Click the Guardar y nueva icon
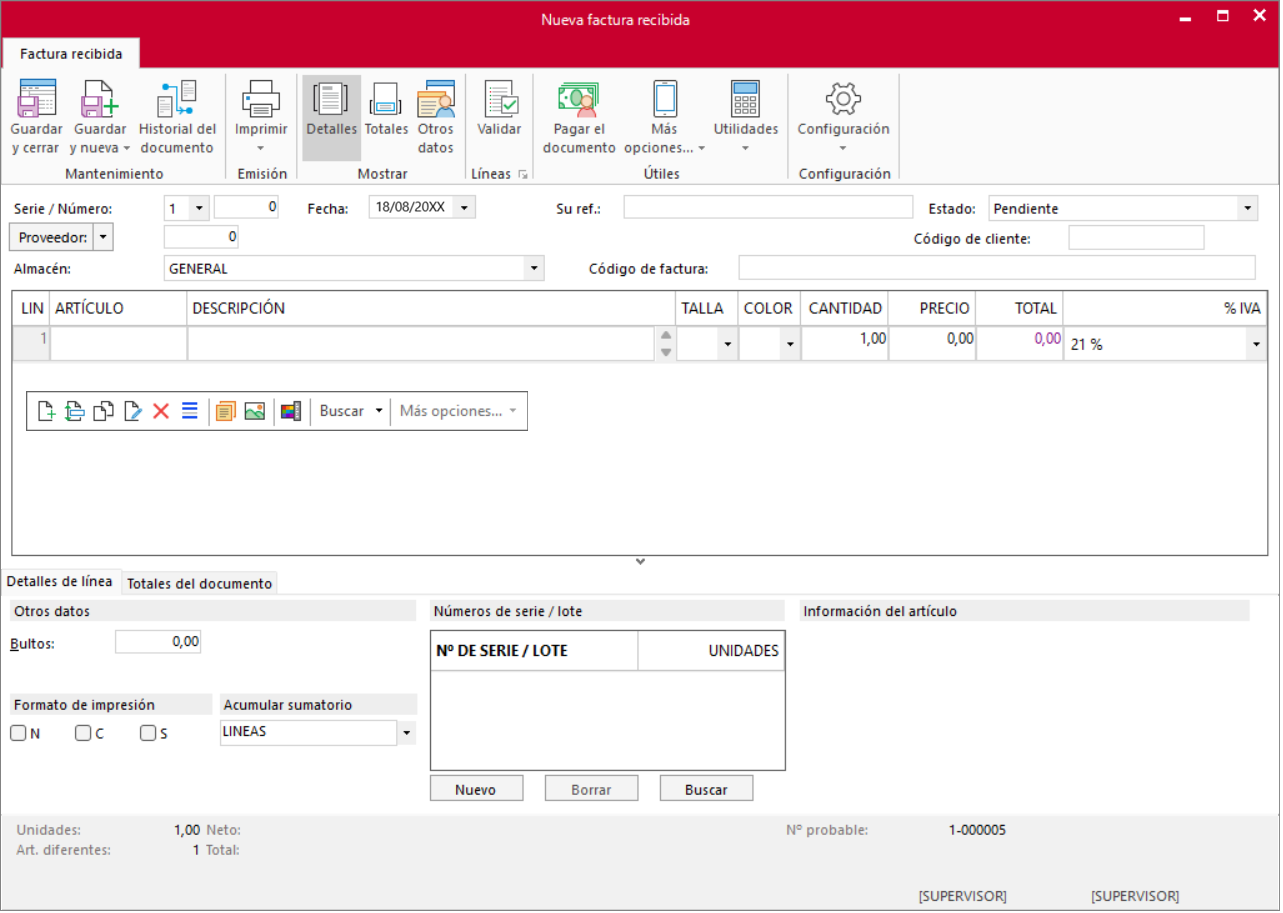The height and width of the screenshot is (913, 1283). (x=99, y=98)
